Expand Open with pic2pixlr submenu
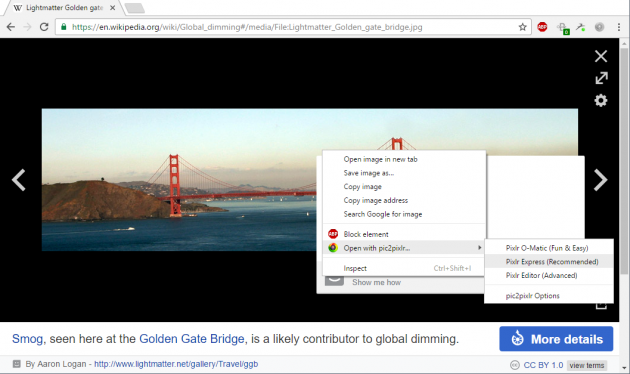 coord(404,248)
